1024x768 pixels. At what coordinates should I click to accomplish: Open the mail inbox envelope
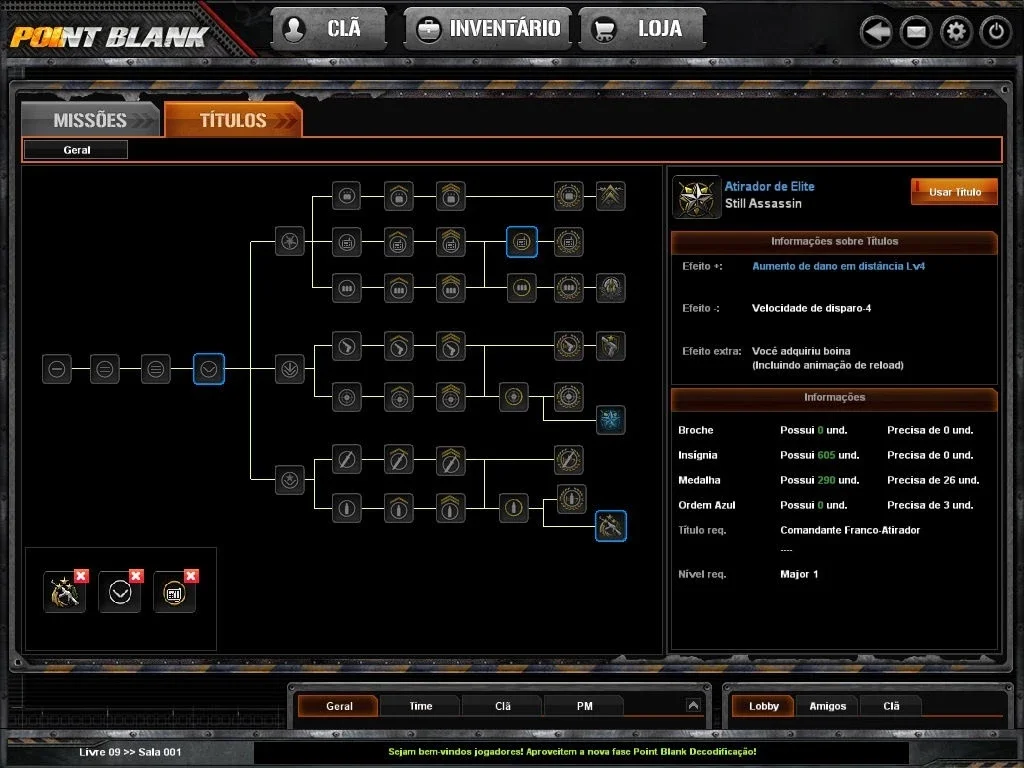coord(916,31)
